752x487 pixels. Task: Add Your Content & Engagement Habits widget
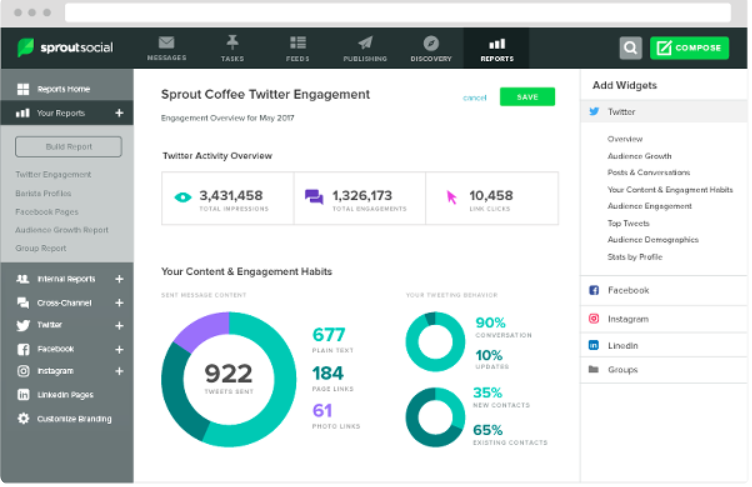(x=670, y=190)
